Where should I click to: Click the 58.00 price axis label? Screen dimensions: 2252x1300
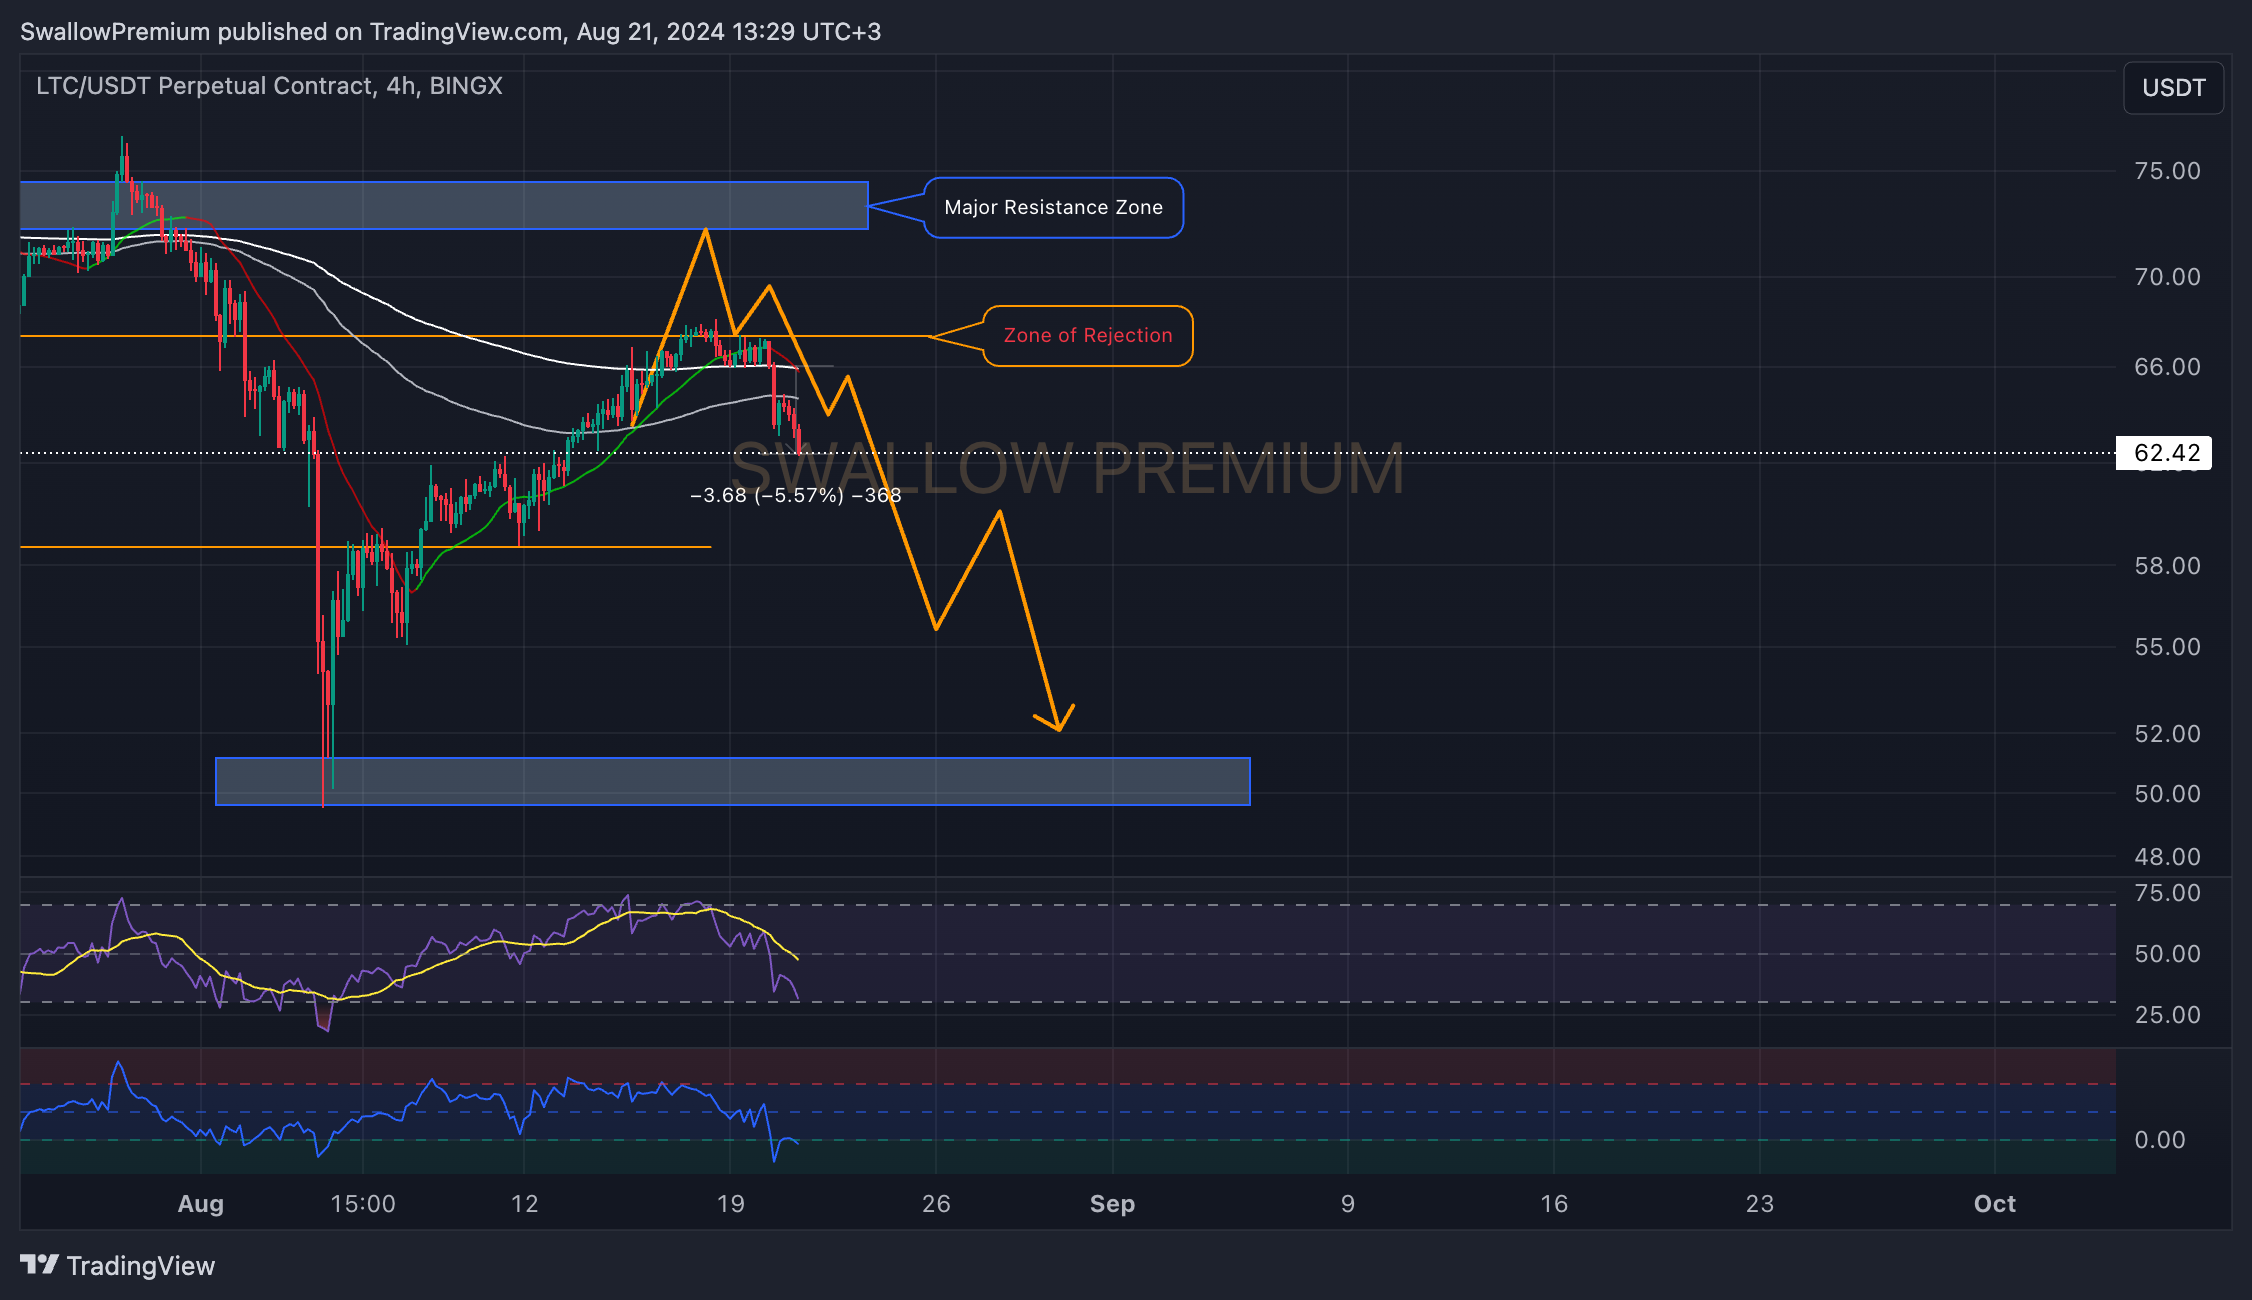coord(2167,566)
